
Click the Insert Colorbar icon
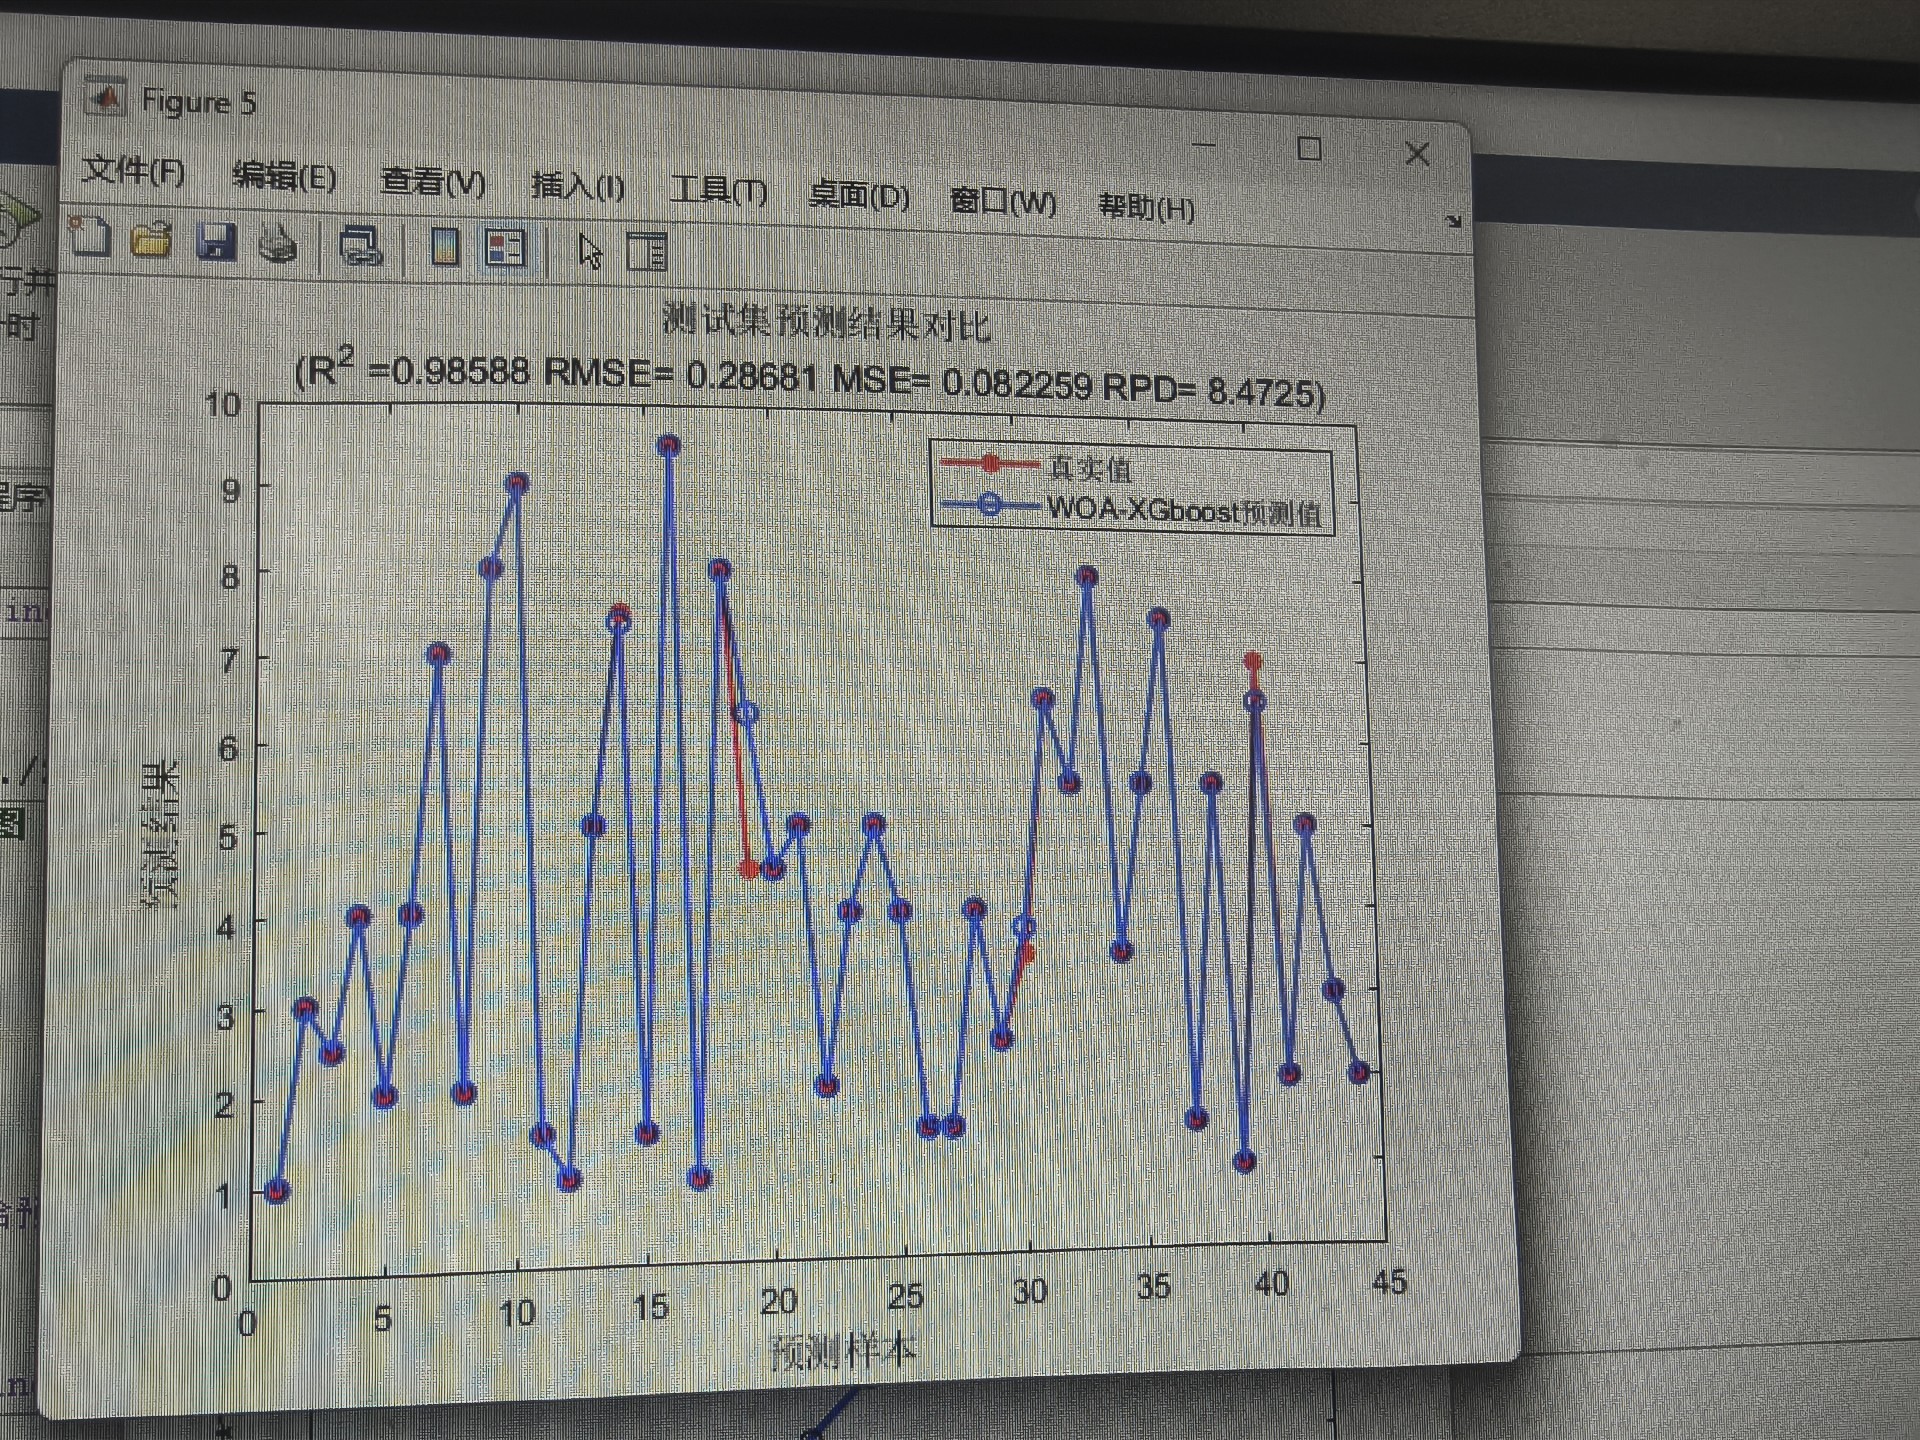(x=445, y=246)
